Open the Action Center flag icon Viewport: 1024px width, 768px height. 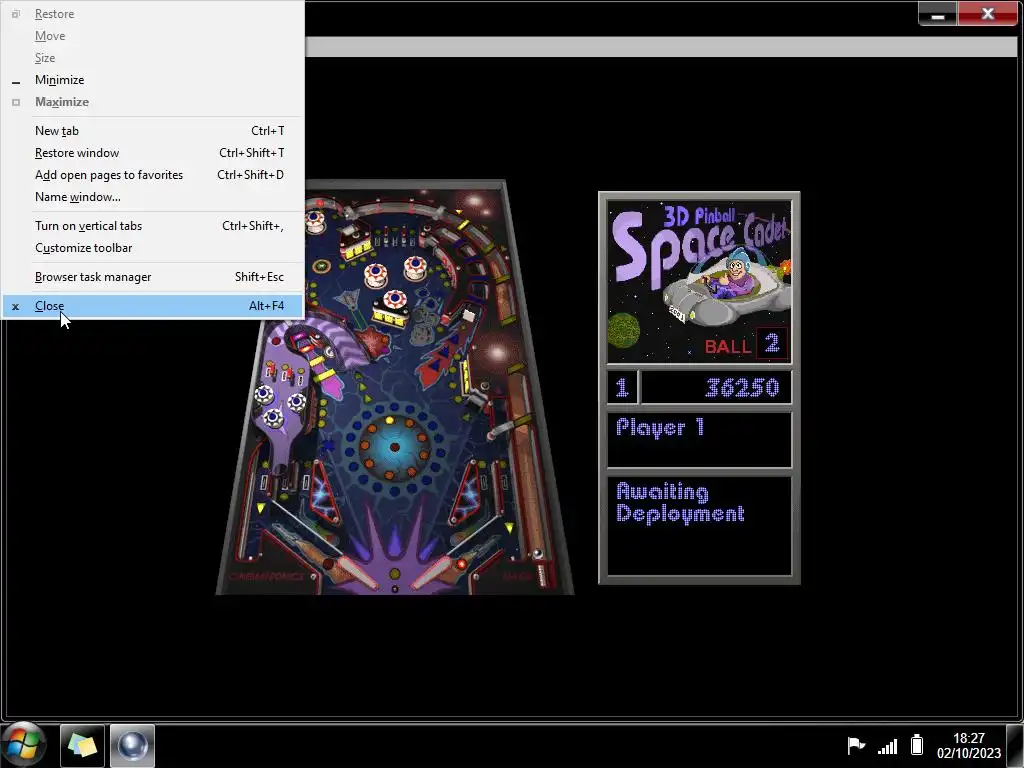[856, 745]
